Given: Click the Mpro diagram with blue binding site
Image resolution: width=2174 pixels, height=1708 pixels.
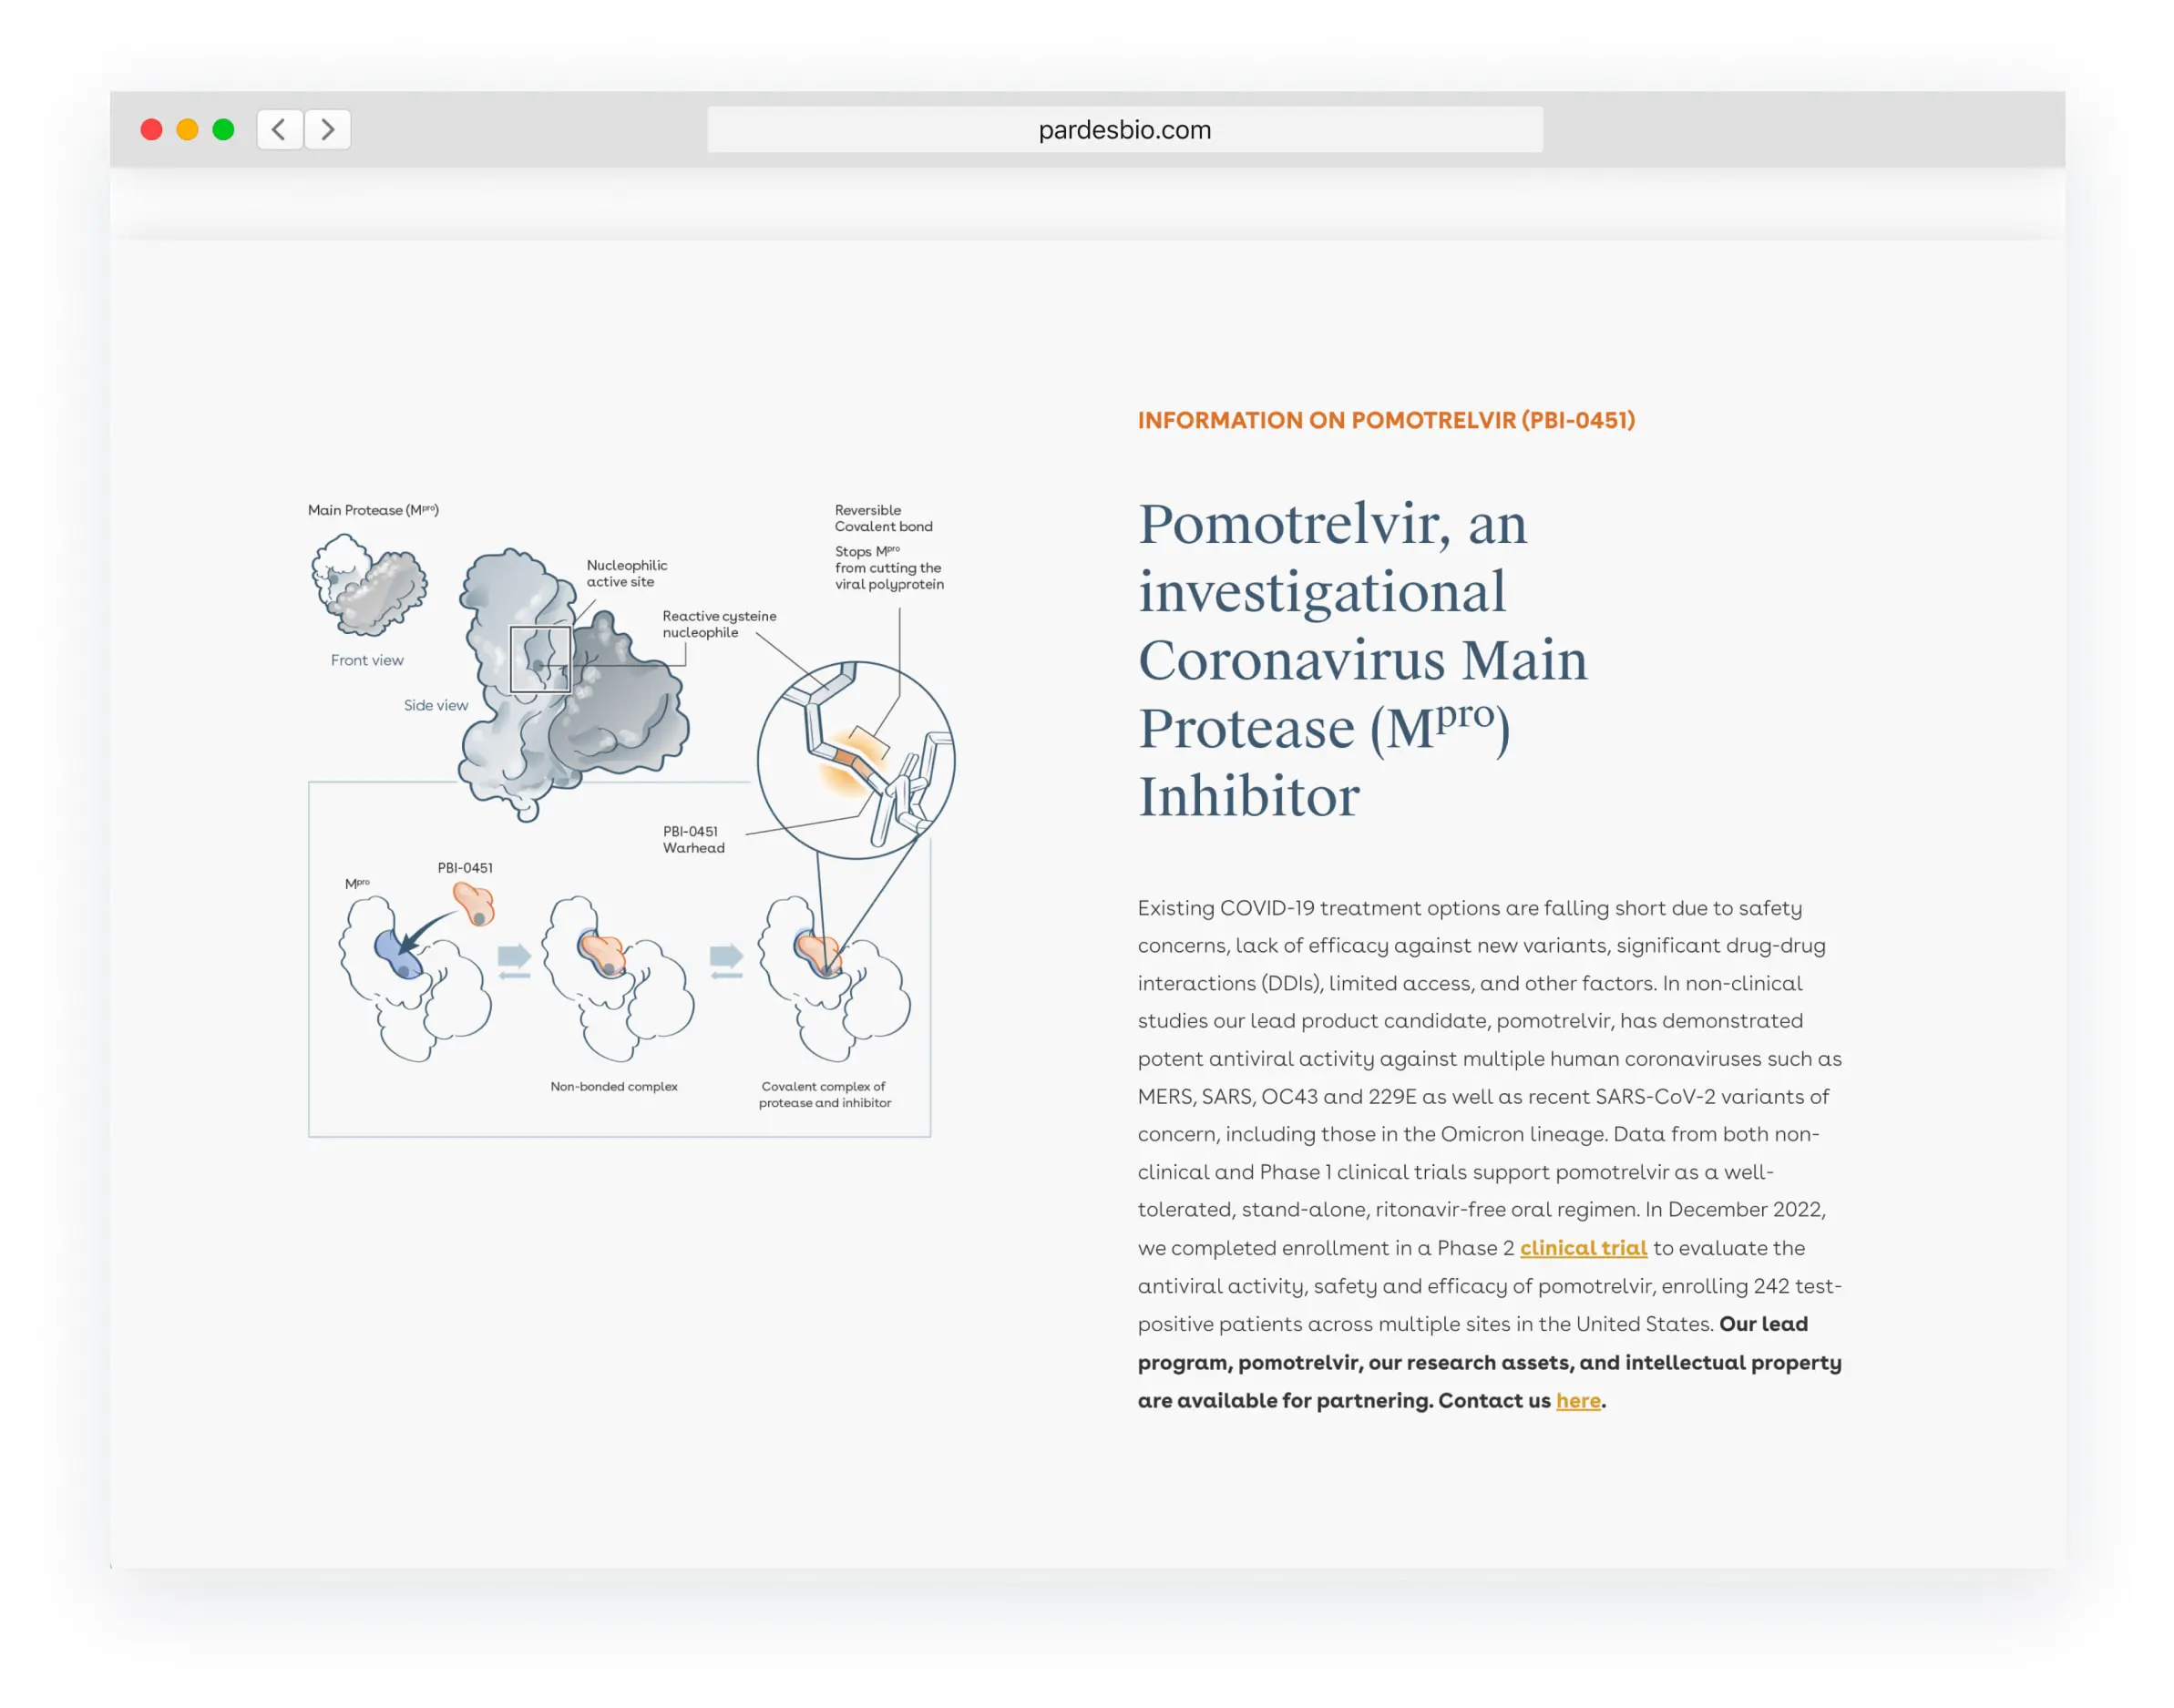Looking at the screenshot, I should pyautogui.click(x=415, y=979).
